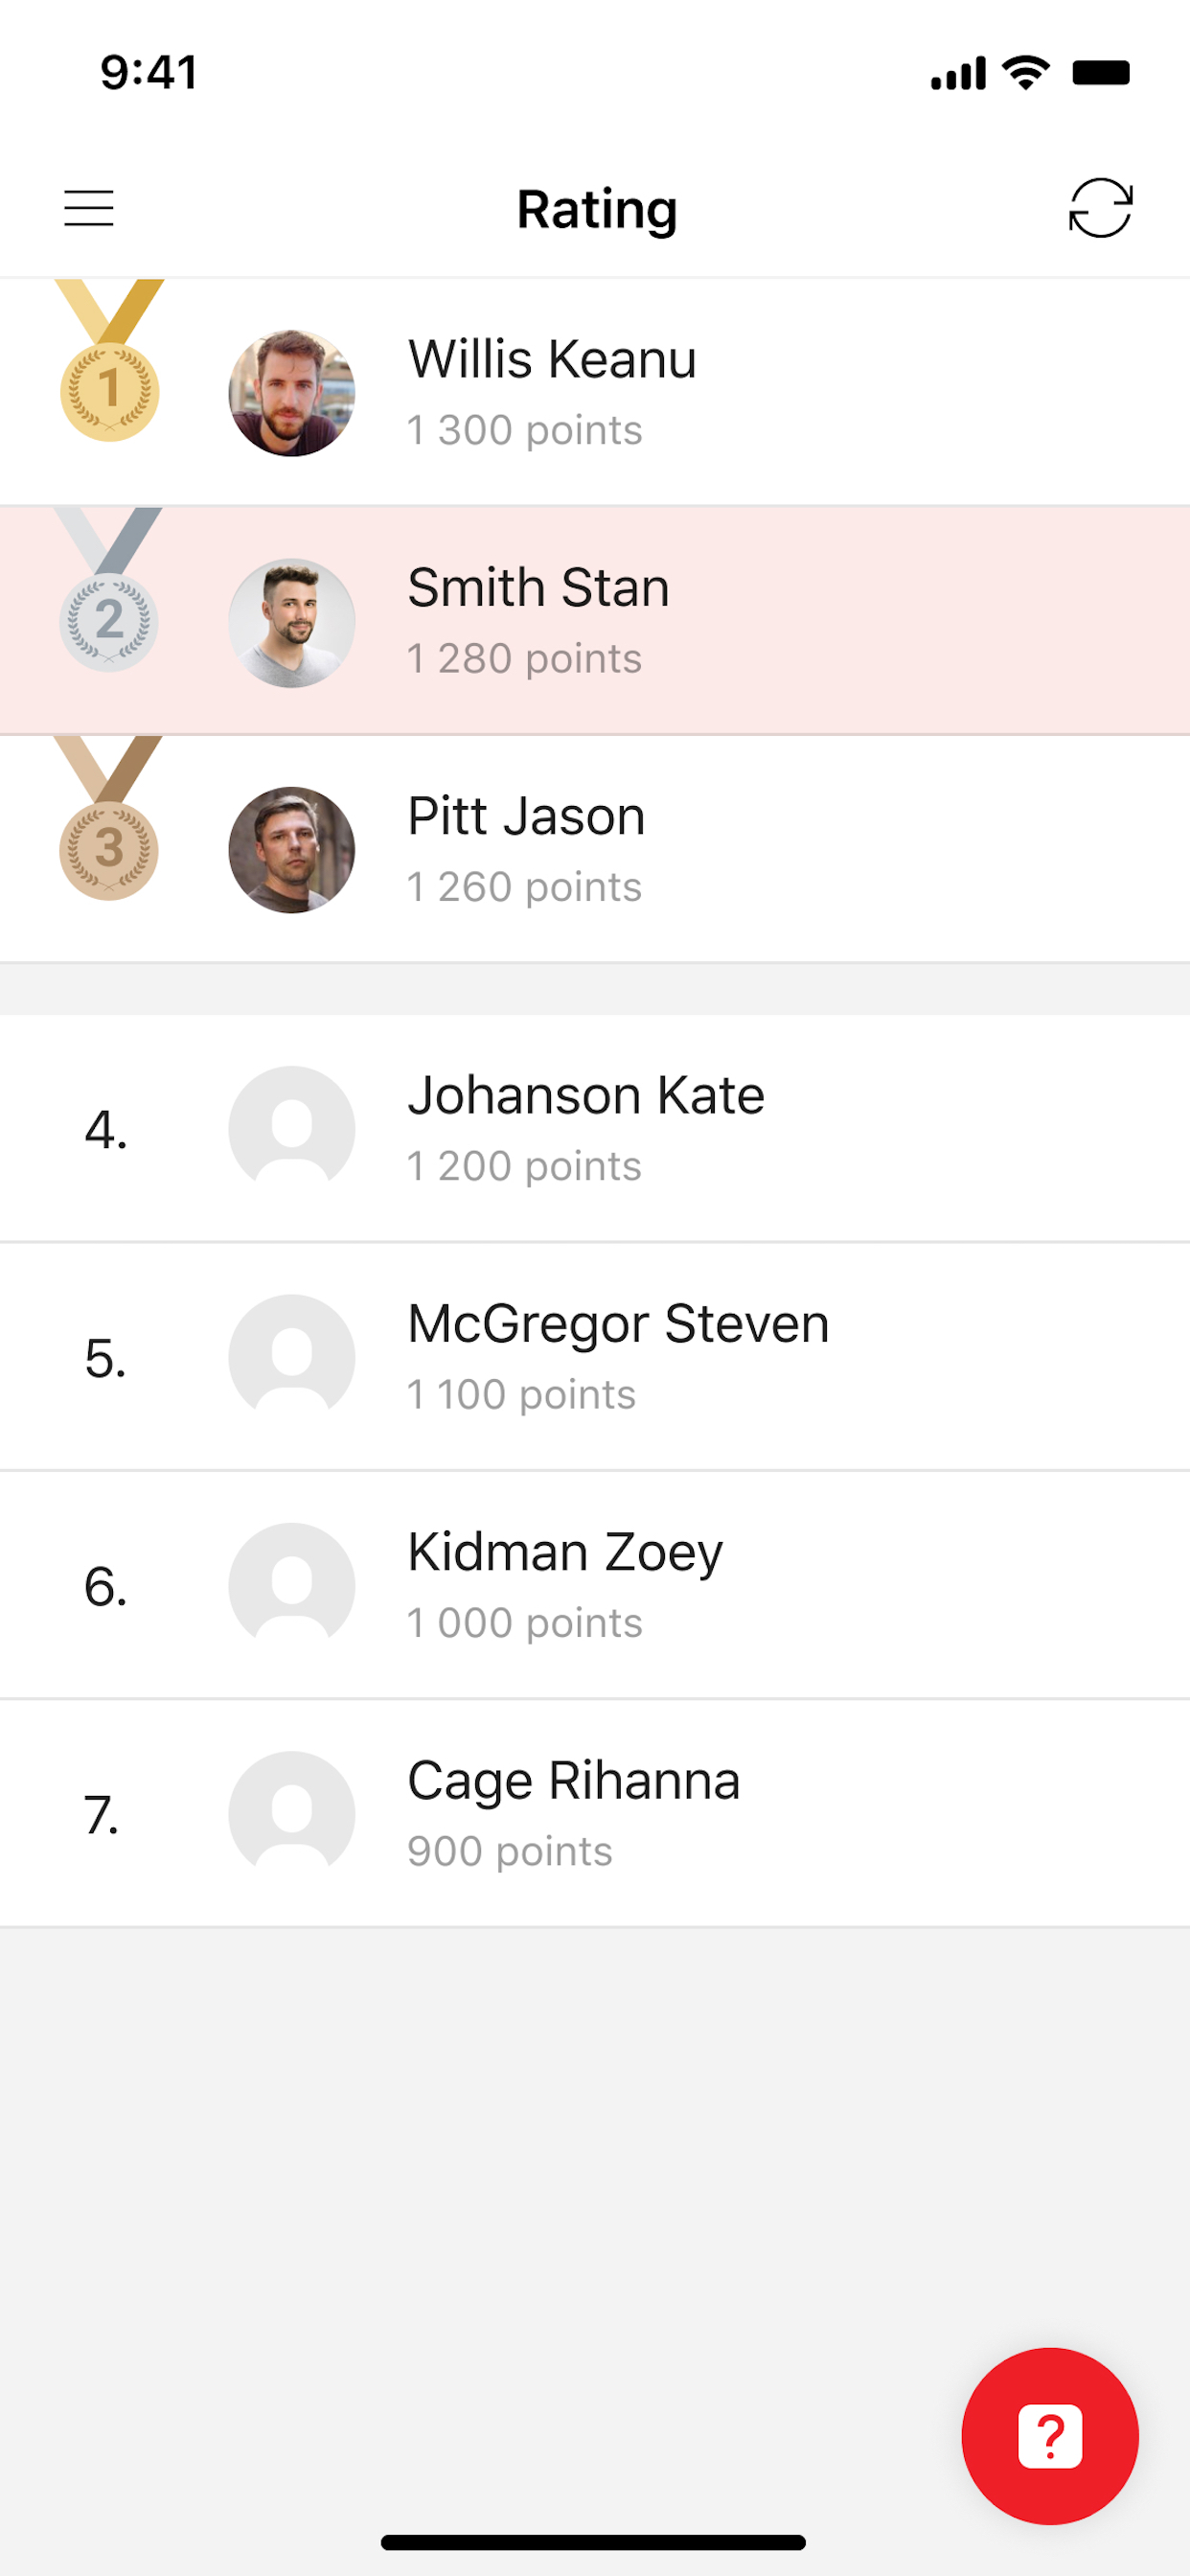Screen dimensions: 1190x2576
Task: Select Johanson Kate's placeholder avatar
Action: [292, 1129]
